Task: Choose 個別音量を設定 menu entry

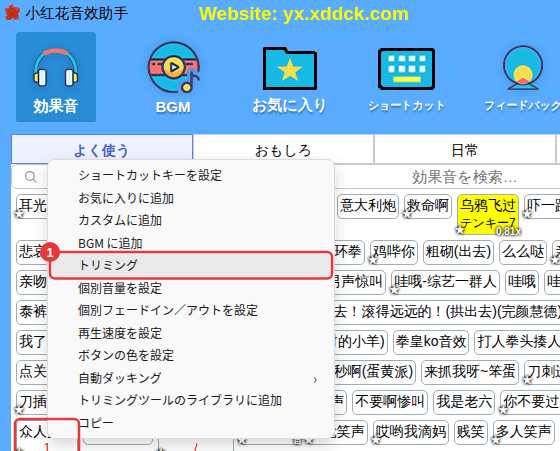Action: point(120,288)
